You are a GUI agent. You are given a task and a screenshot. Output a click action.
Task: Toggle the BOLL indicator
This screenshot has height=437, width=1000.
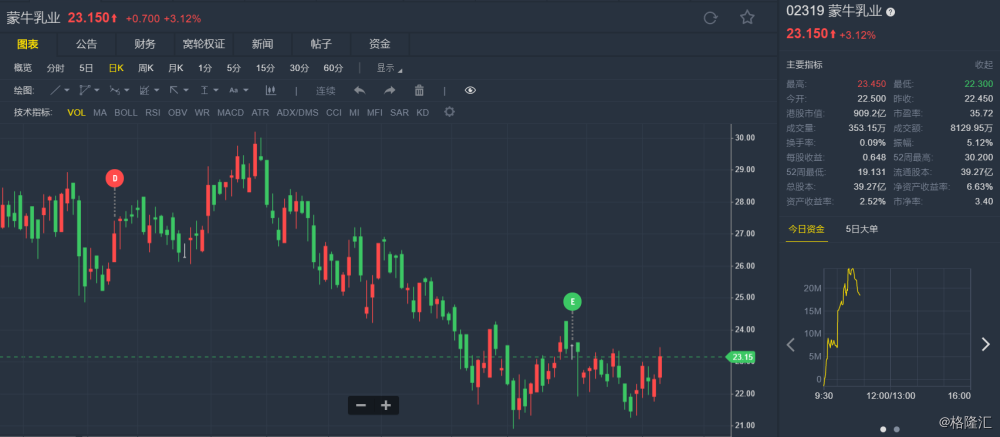coord(126,112)
